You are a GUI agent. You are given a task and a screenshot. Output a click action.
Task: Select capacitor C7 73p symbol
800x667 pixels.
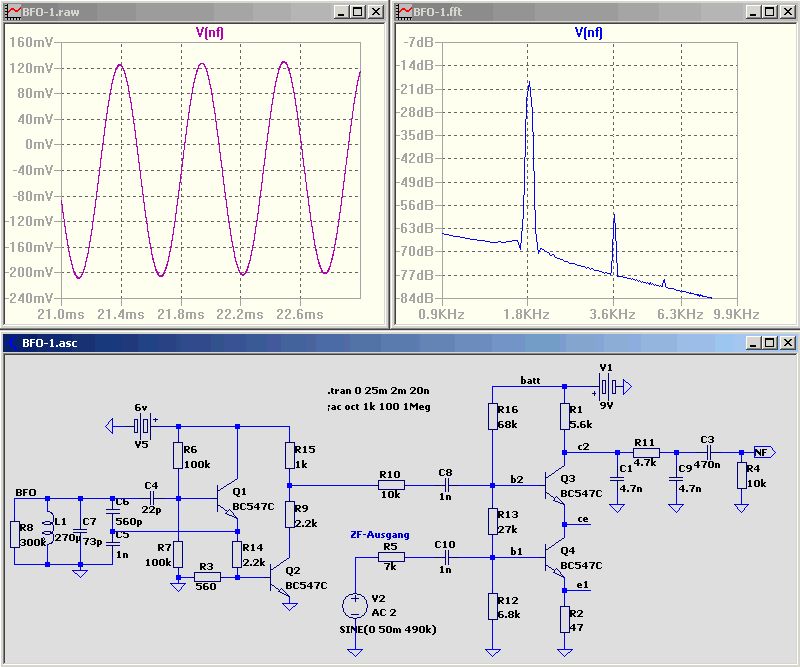80,531
